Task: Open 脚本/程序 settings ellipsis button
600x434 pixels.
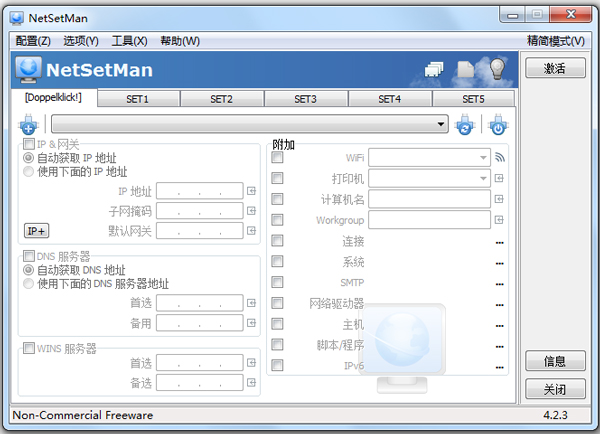Action: 499,346
